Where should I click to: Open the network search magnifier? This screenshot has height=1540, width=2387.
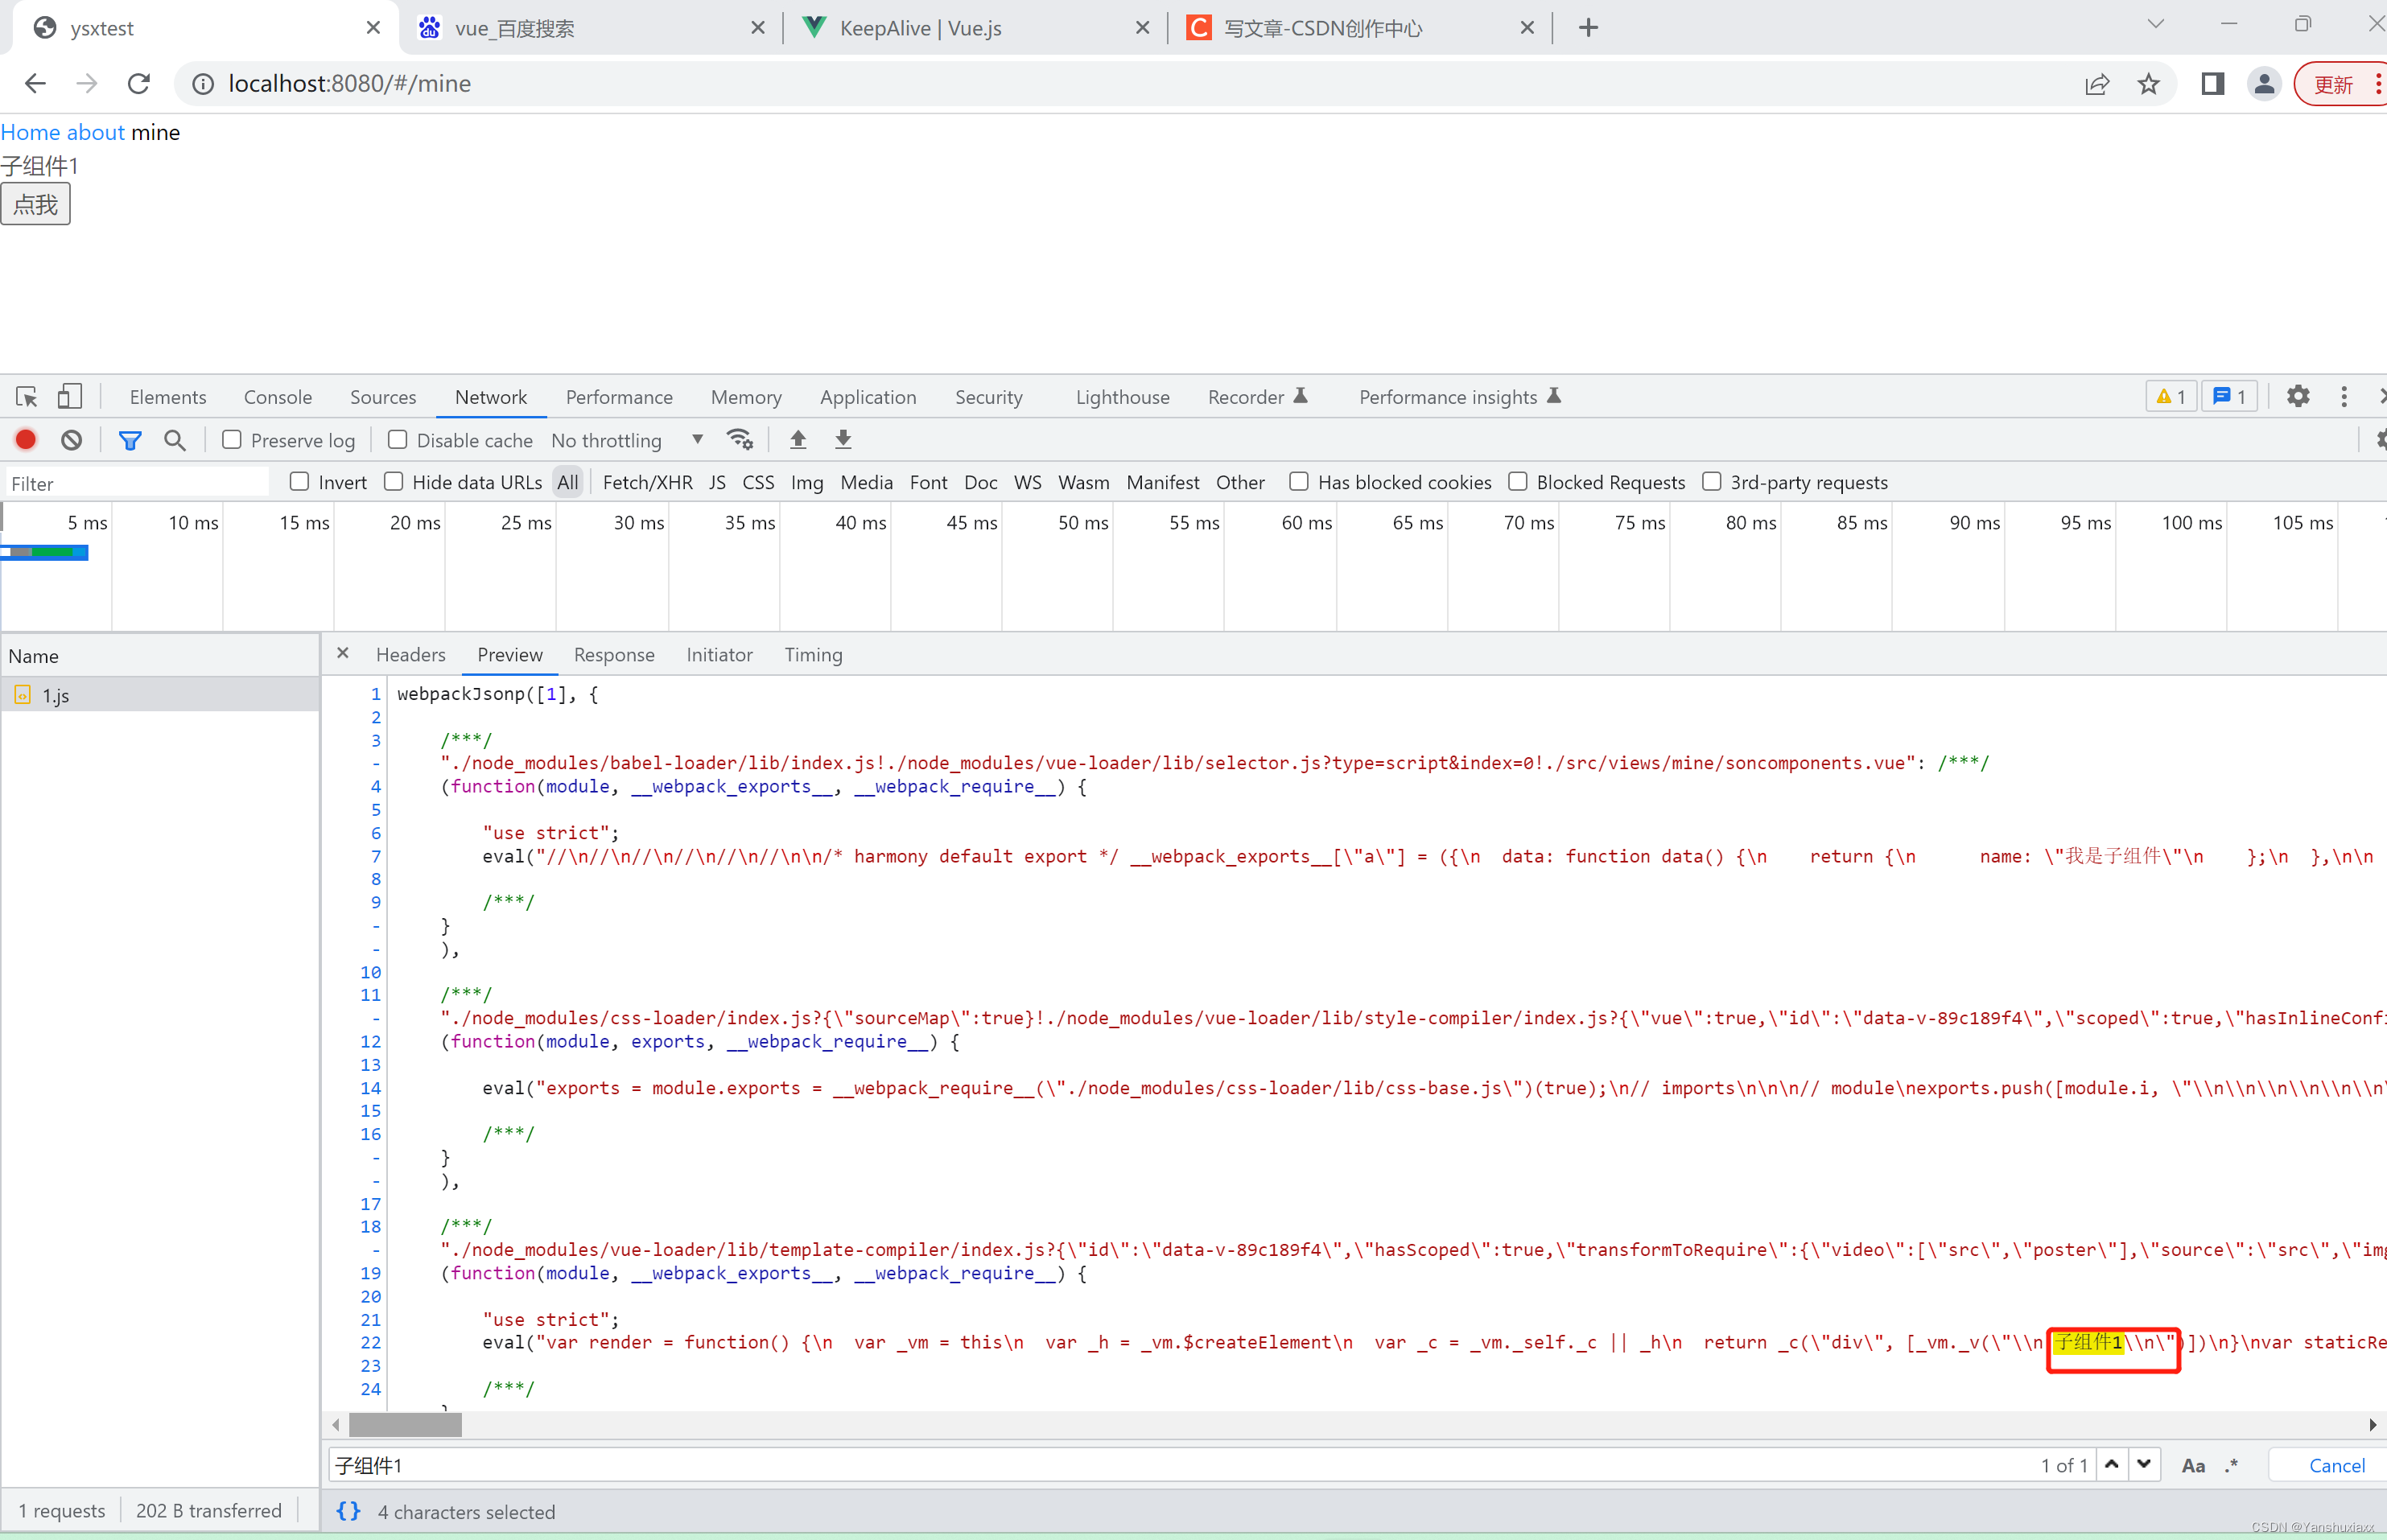pos(175,440)
